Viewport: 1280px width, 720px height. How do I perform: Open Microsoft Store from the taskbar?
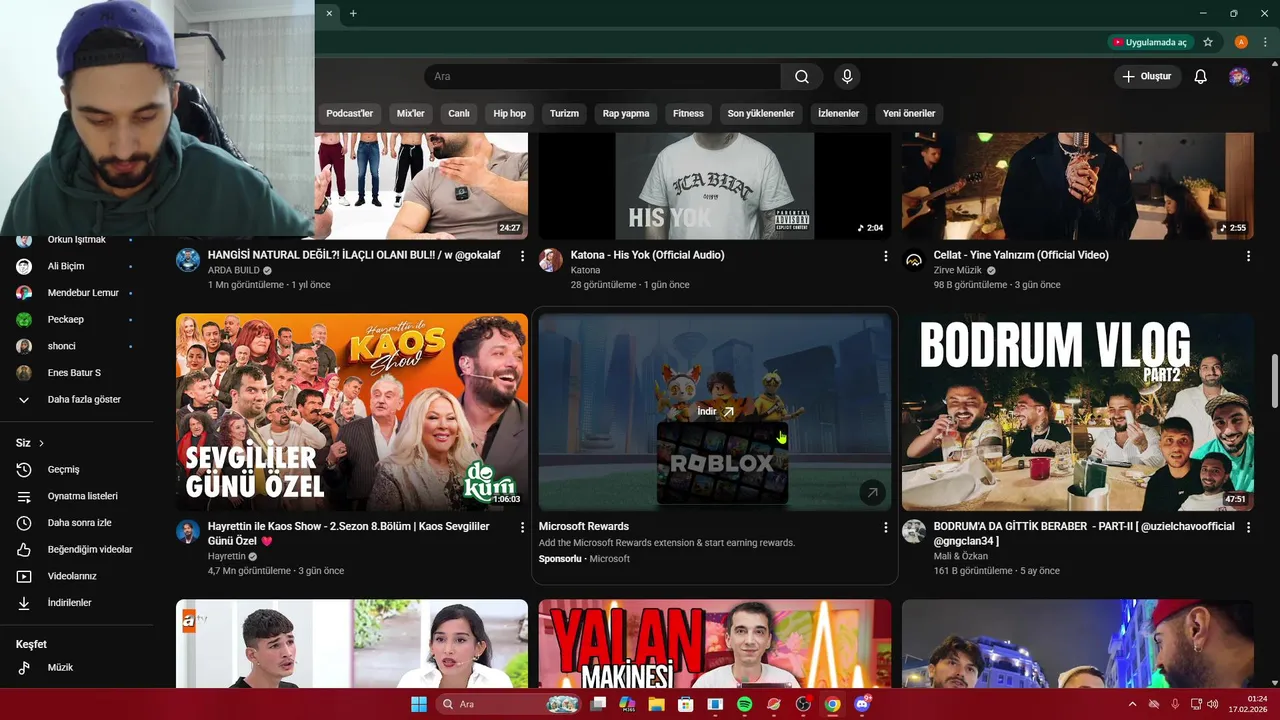[x=685, y=704]
